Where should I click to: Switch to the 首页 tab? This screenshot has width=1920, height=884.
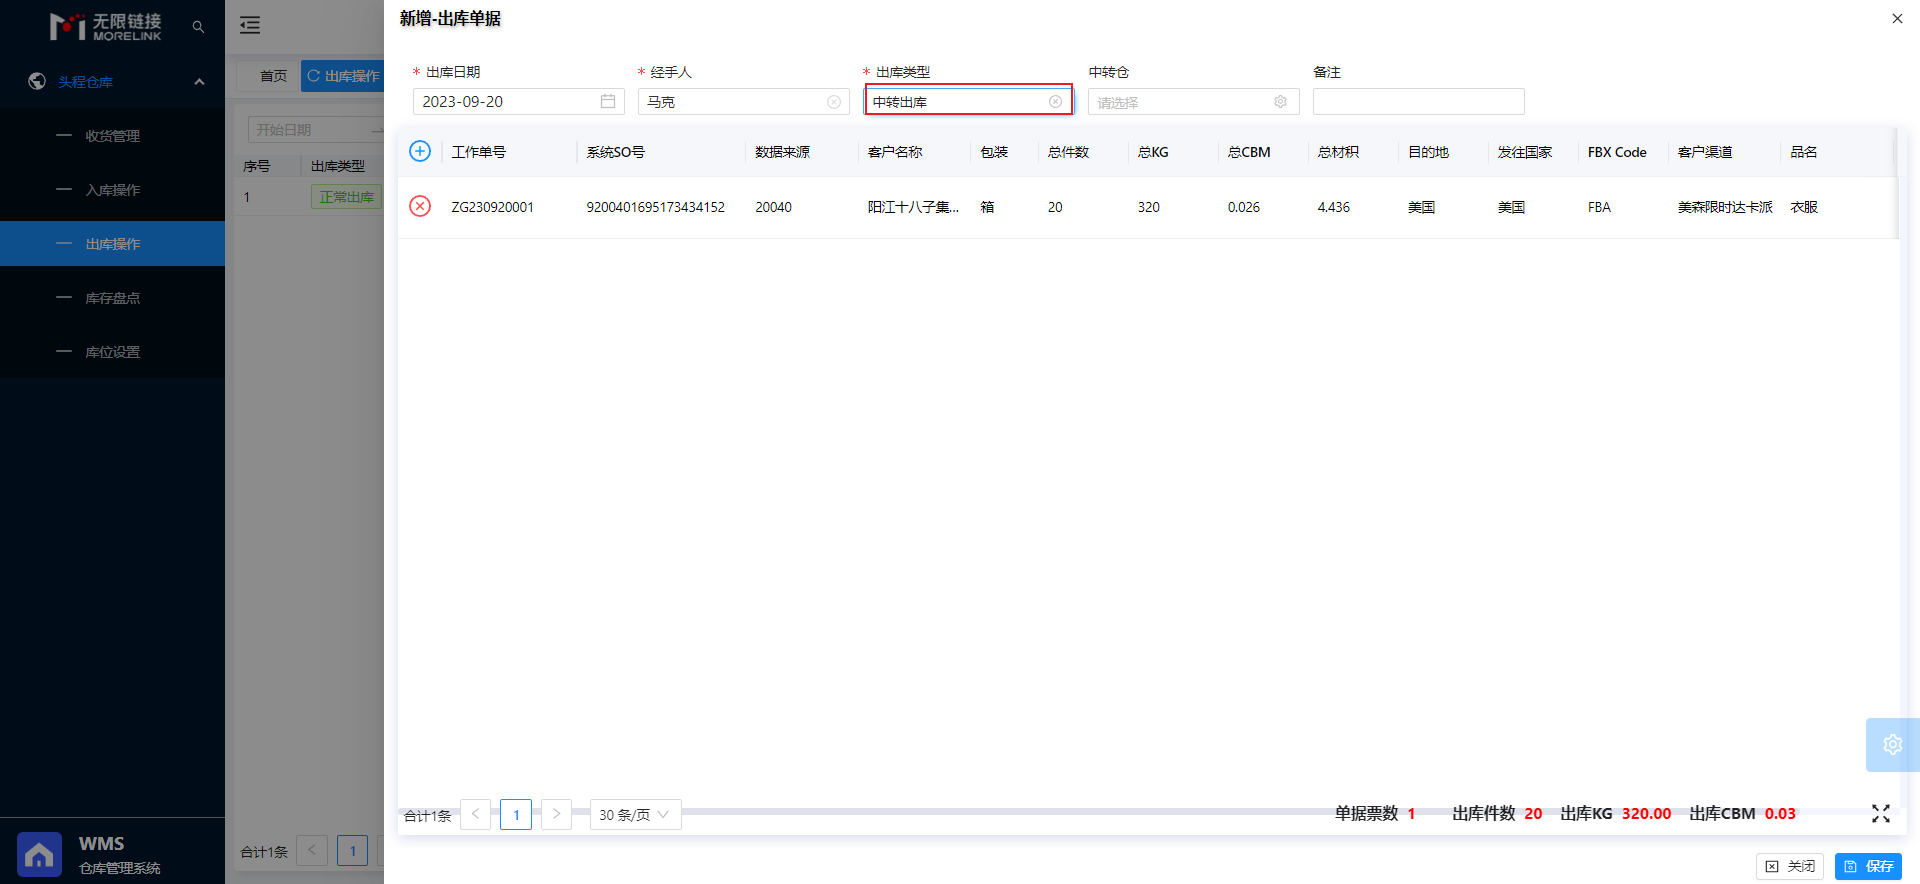click(273, 76)
